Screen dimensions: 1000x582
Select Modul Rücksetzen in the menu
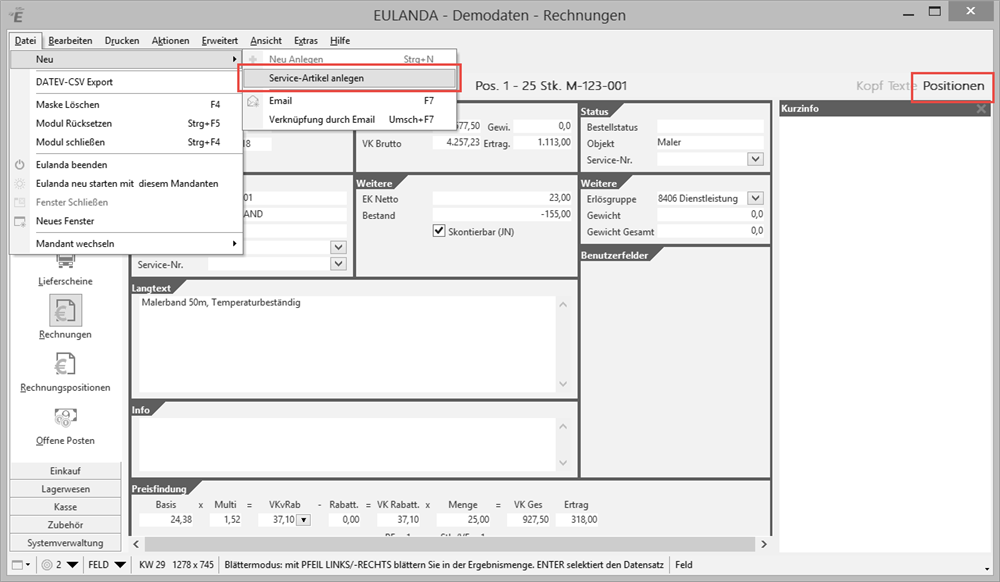click(x=126, y=124)
